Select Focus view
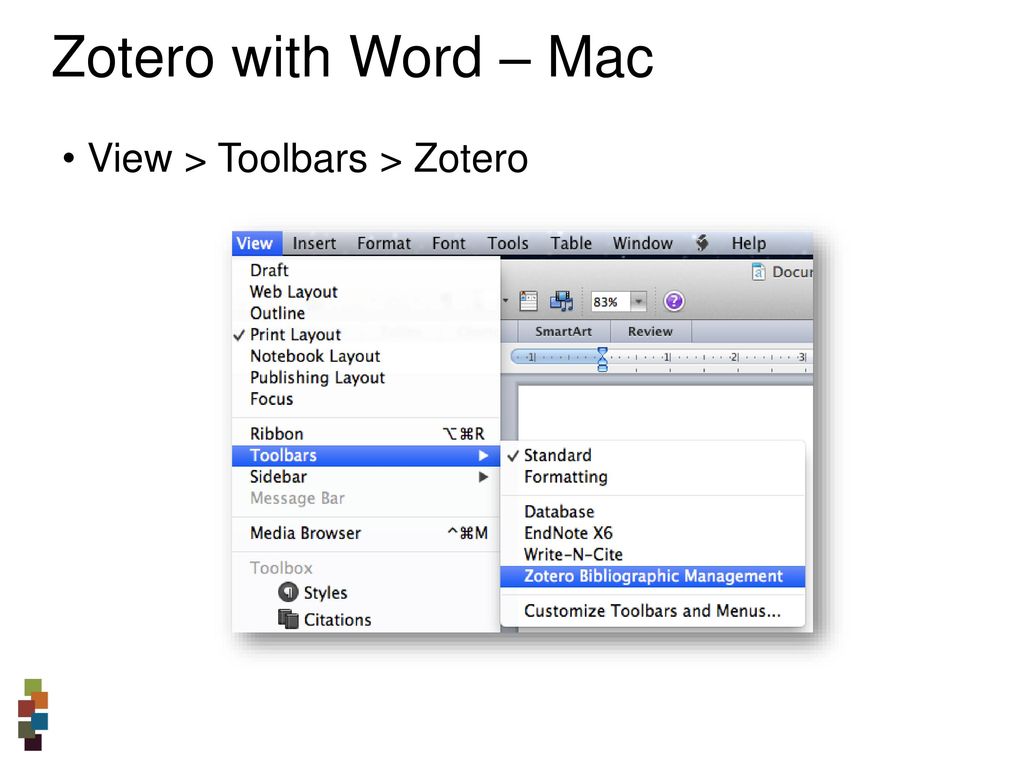The image size is (1024, 768). tap(366, 399)
